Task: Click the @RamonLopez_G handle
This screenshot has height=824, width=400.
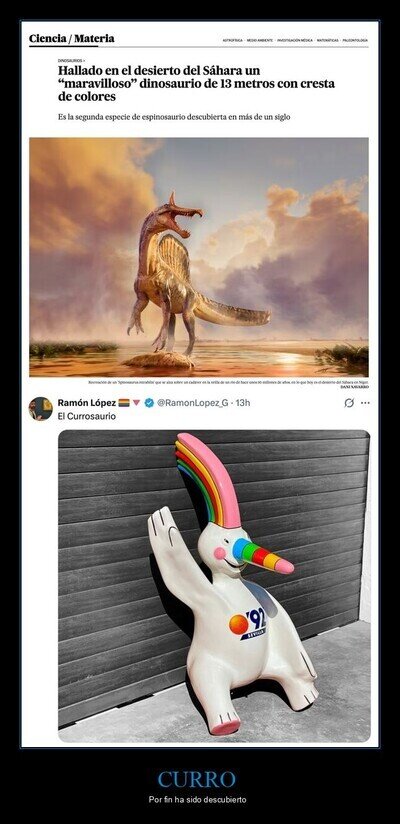Action: click(192, 403)
